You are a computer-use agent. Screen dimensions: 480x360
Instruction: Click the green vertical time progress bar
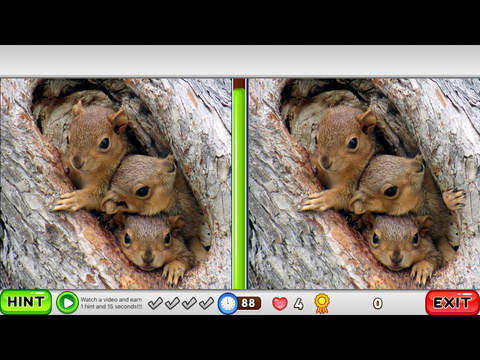(239, 188)
